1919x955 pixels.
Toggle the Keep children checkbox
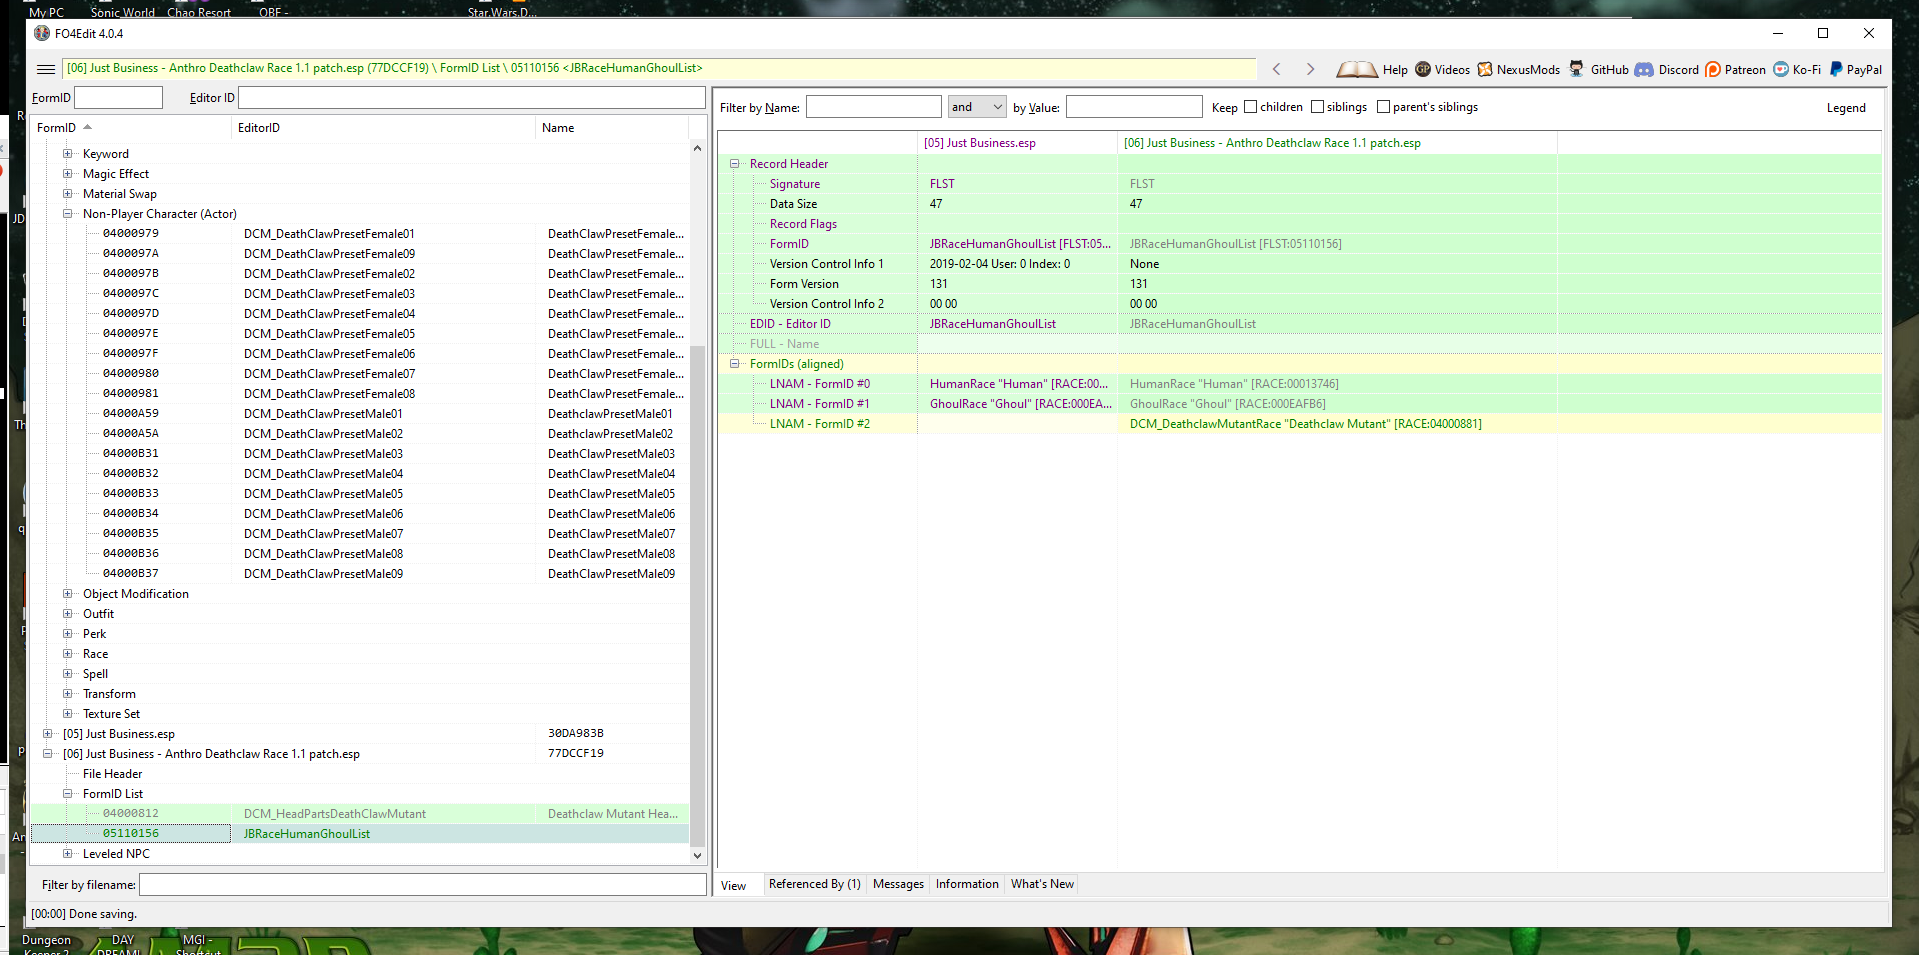point(1250,107)
